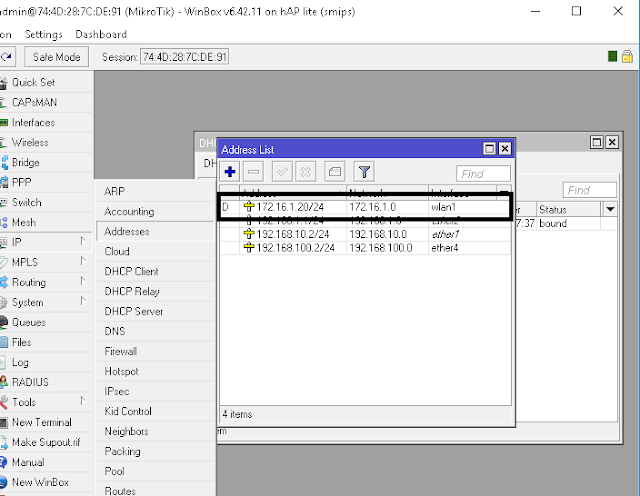Click the Session address field
Screen dimensions: 640x496
point(184,57)
